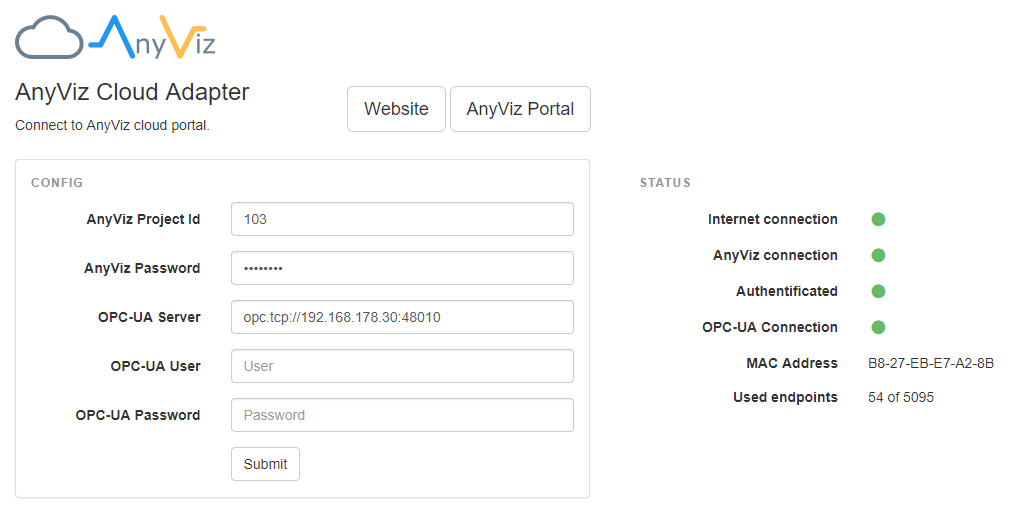Click the 'Authentificated' status label

[x=787, y=291]
